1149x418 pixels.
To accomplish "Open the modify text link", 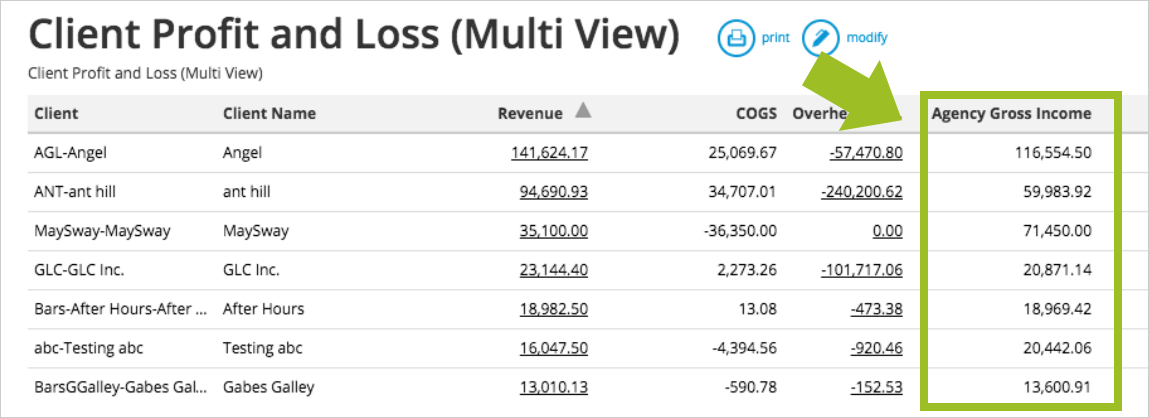I will [x=866, y=38].
